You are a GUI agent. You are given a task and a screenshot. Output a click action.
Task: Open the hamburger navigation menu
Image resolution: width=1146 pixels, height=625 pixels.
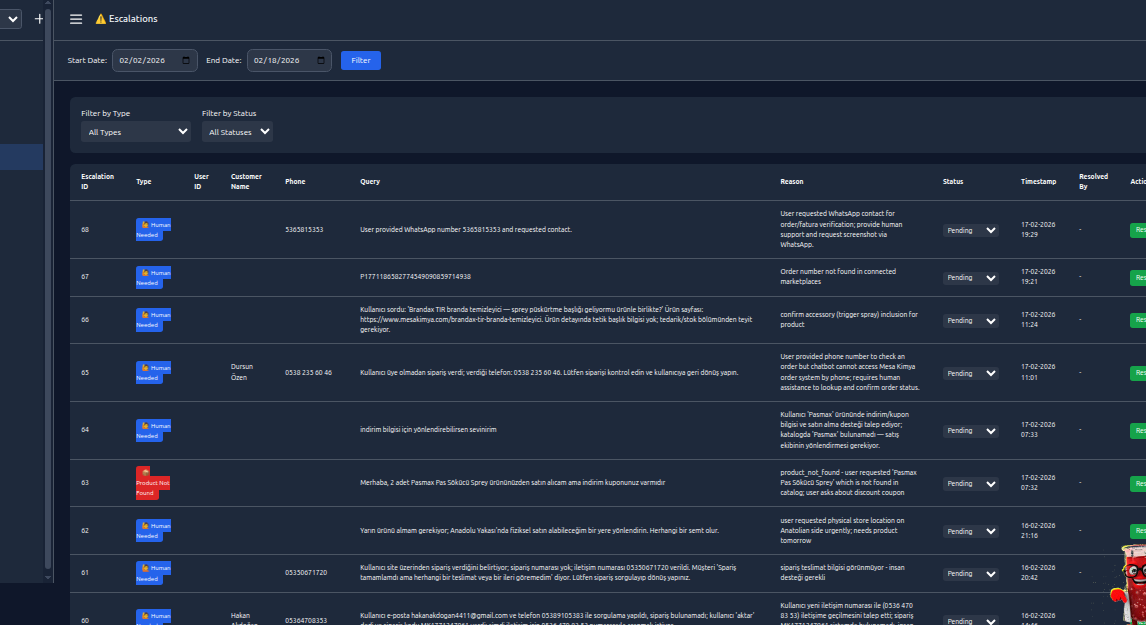coord(76,18)
